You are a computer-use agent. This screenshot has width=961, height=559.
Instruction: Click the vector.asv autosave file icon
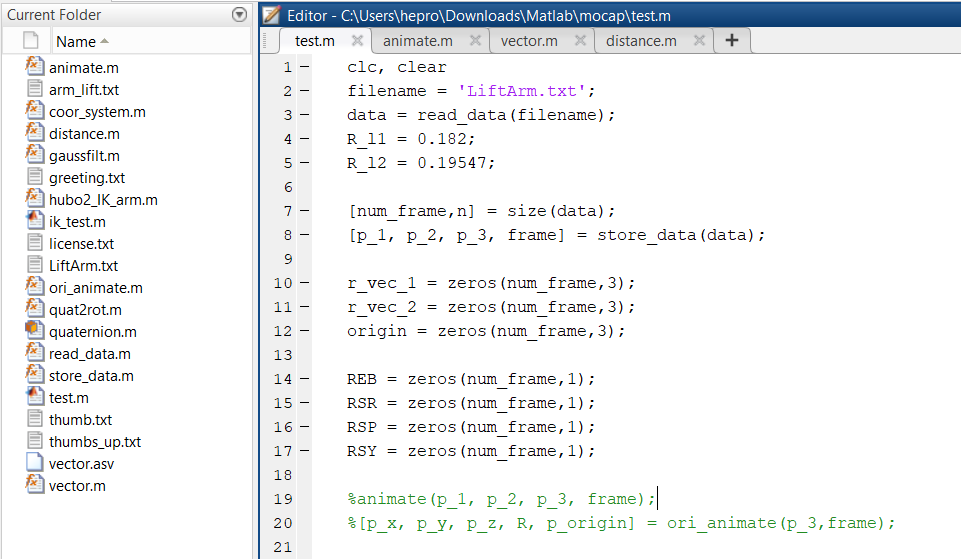tap(35, 463)
